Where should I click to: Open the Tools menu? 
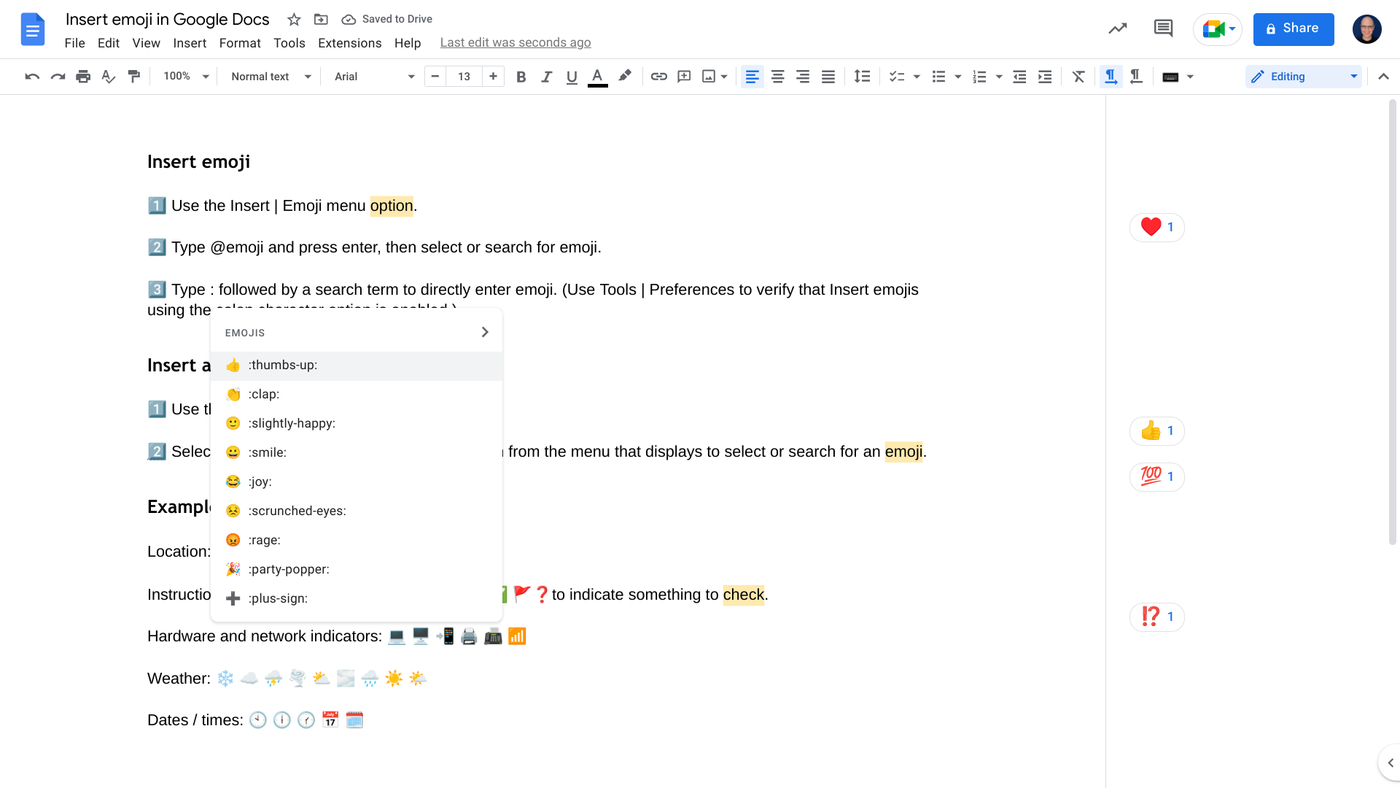click(x=289, y=43)
